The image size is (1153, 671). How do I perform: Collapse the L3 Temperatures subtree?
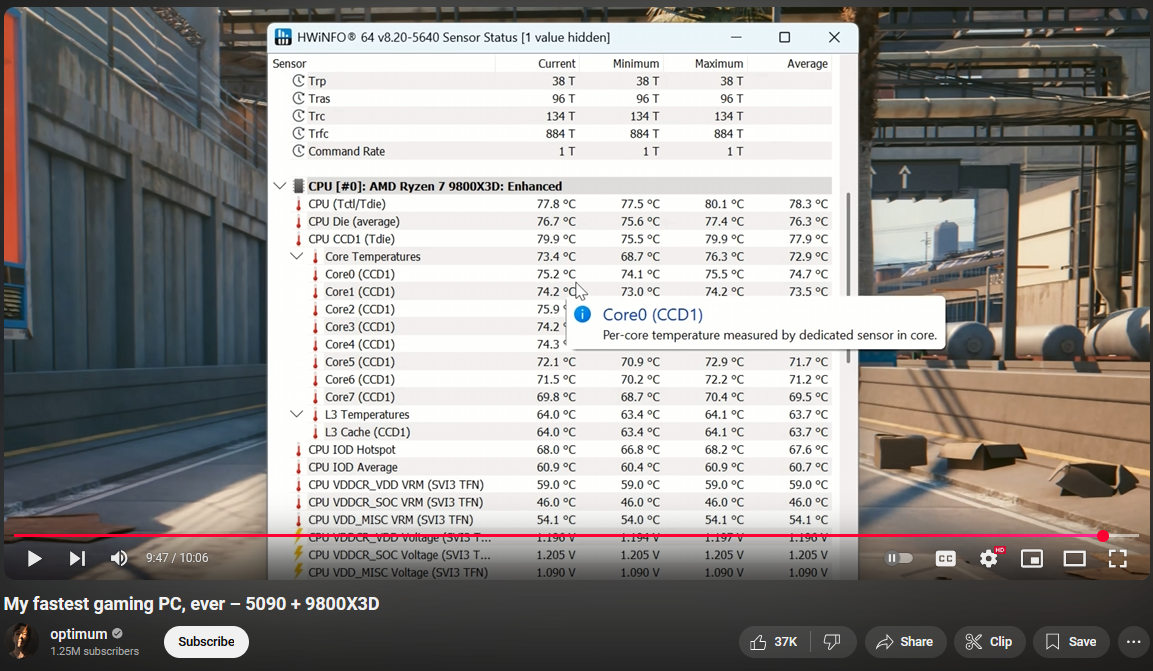pos(296,415)
